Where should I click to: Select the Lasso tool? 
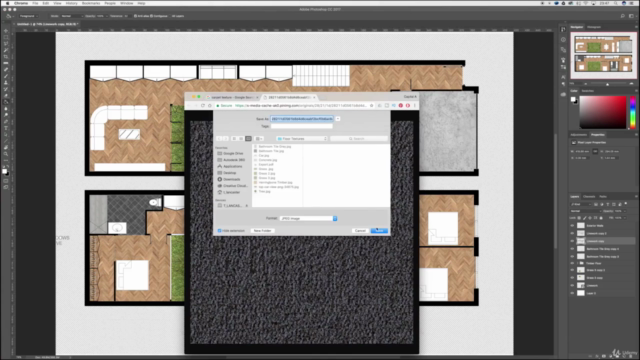pyautogui.click(x=6, y=44)
